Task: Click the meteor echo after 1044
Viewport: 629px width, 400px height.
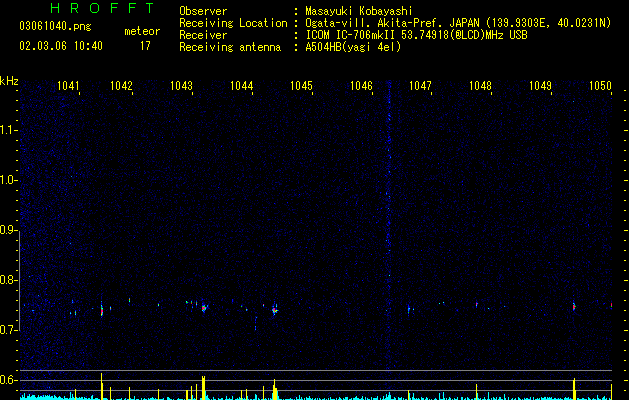Action: (x=275, y=310)
